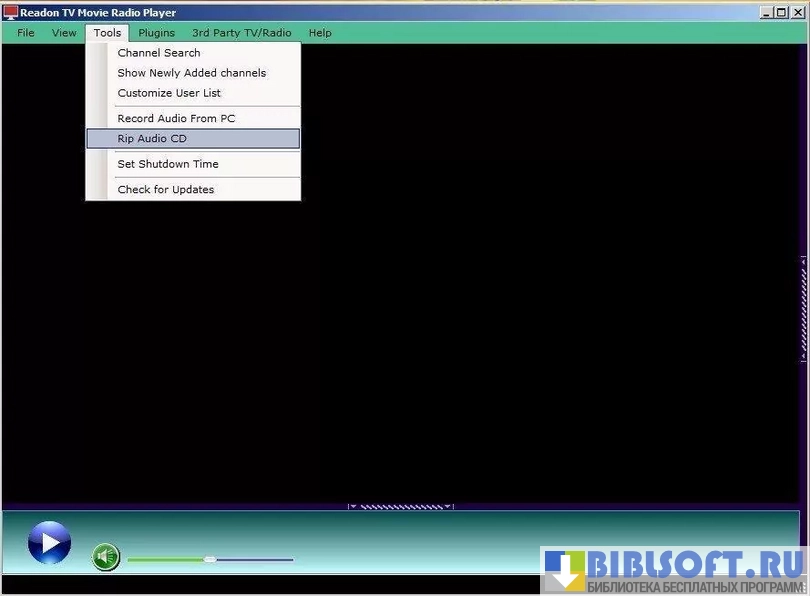
Task: Select Set Shutdown Time entry
Action: pos(168,164)
